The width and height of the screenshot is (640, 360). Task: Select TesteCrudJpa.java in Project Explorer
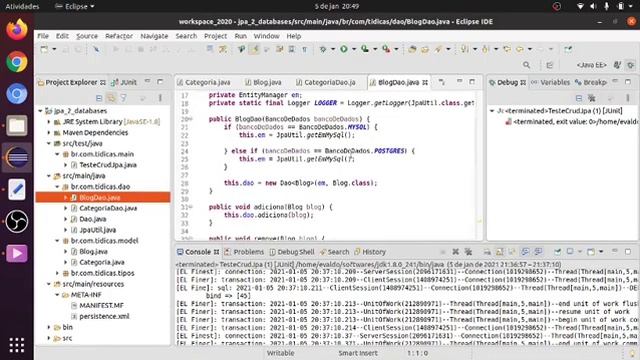tap(108, 165)
